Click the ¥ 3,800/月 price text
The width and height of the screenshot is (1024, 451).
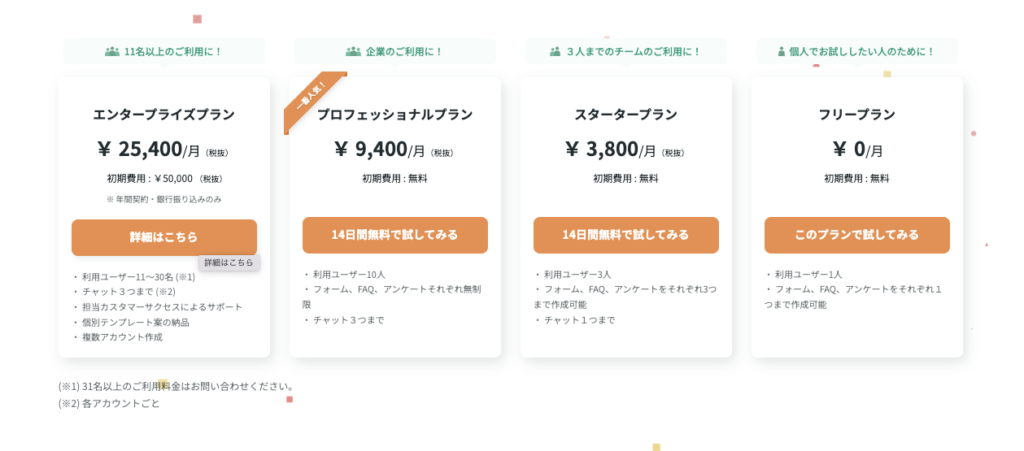tap(612, 150)
